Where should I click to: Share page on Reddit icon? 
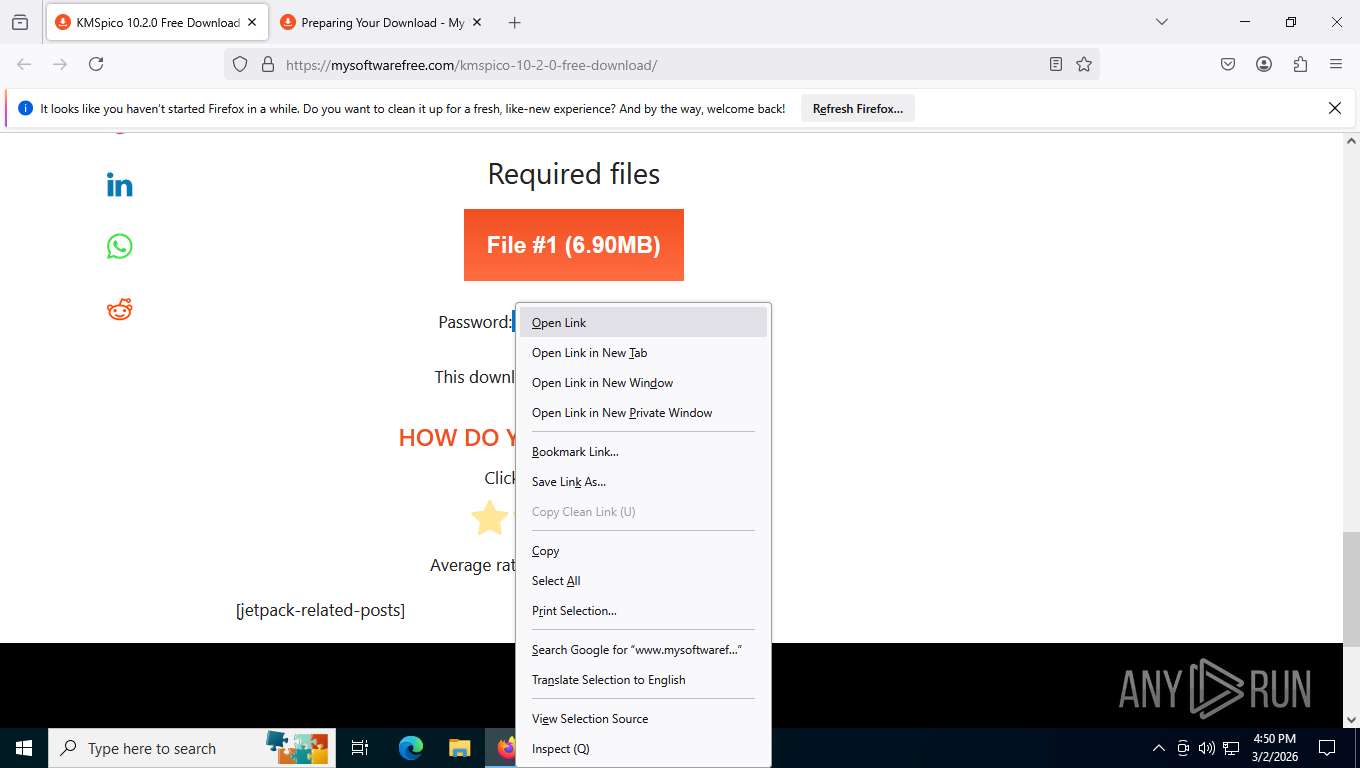point(119,309)
